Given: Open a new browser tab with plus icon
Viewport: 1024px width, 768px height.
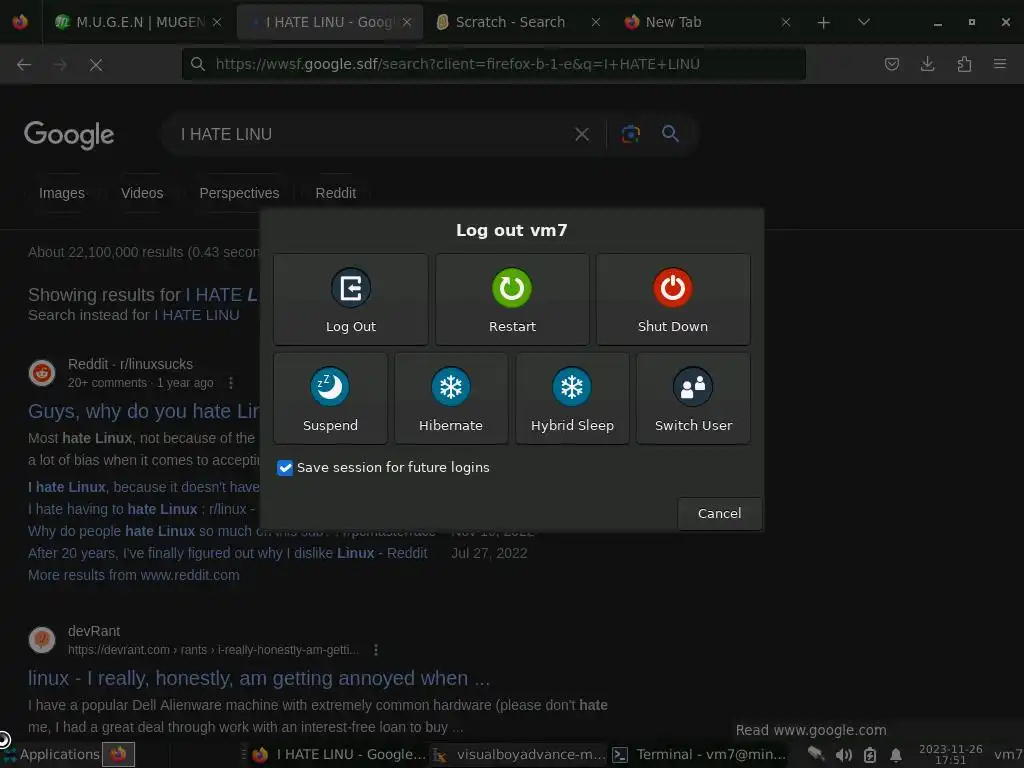Looking at the screenshot, I should tap(824, 23).
